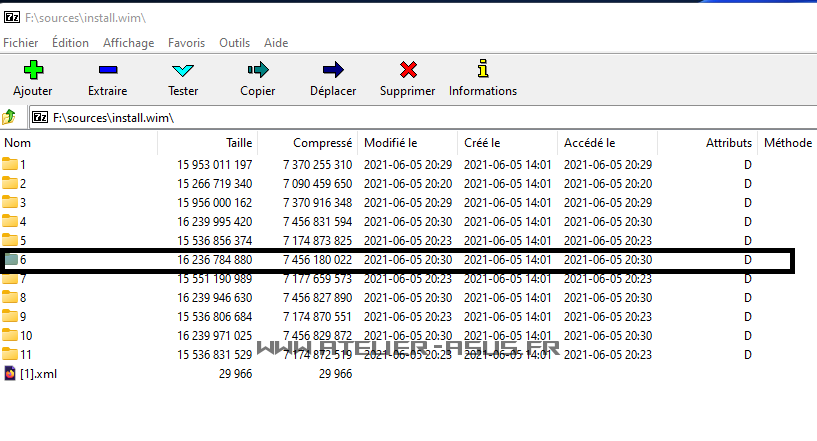
Task: Sort by Modifié le column header
Action: [x=390, y=143]
